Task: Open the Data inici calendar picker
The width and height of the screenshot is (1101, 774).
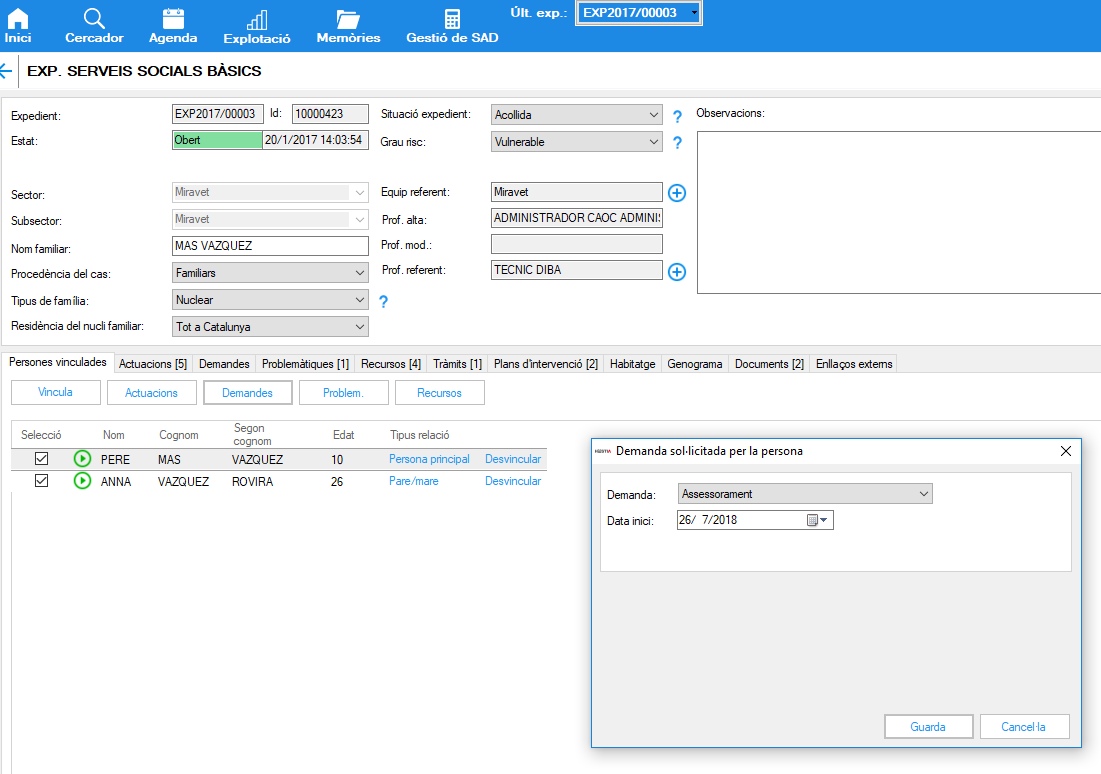Action: pos(817,520)
